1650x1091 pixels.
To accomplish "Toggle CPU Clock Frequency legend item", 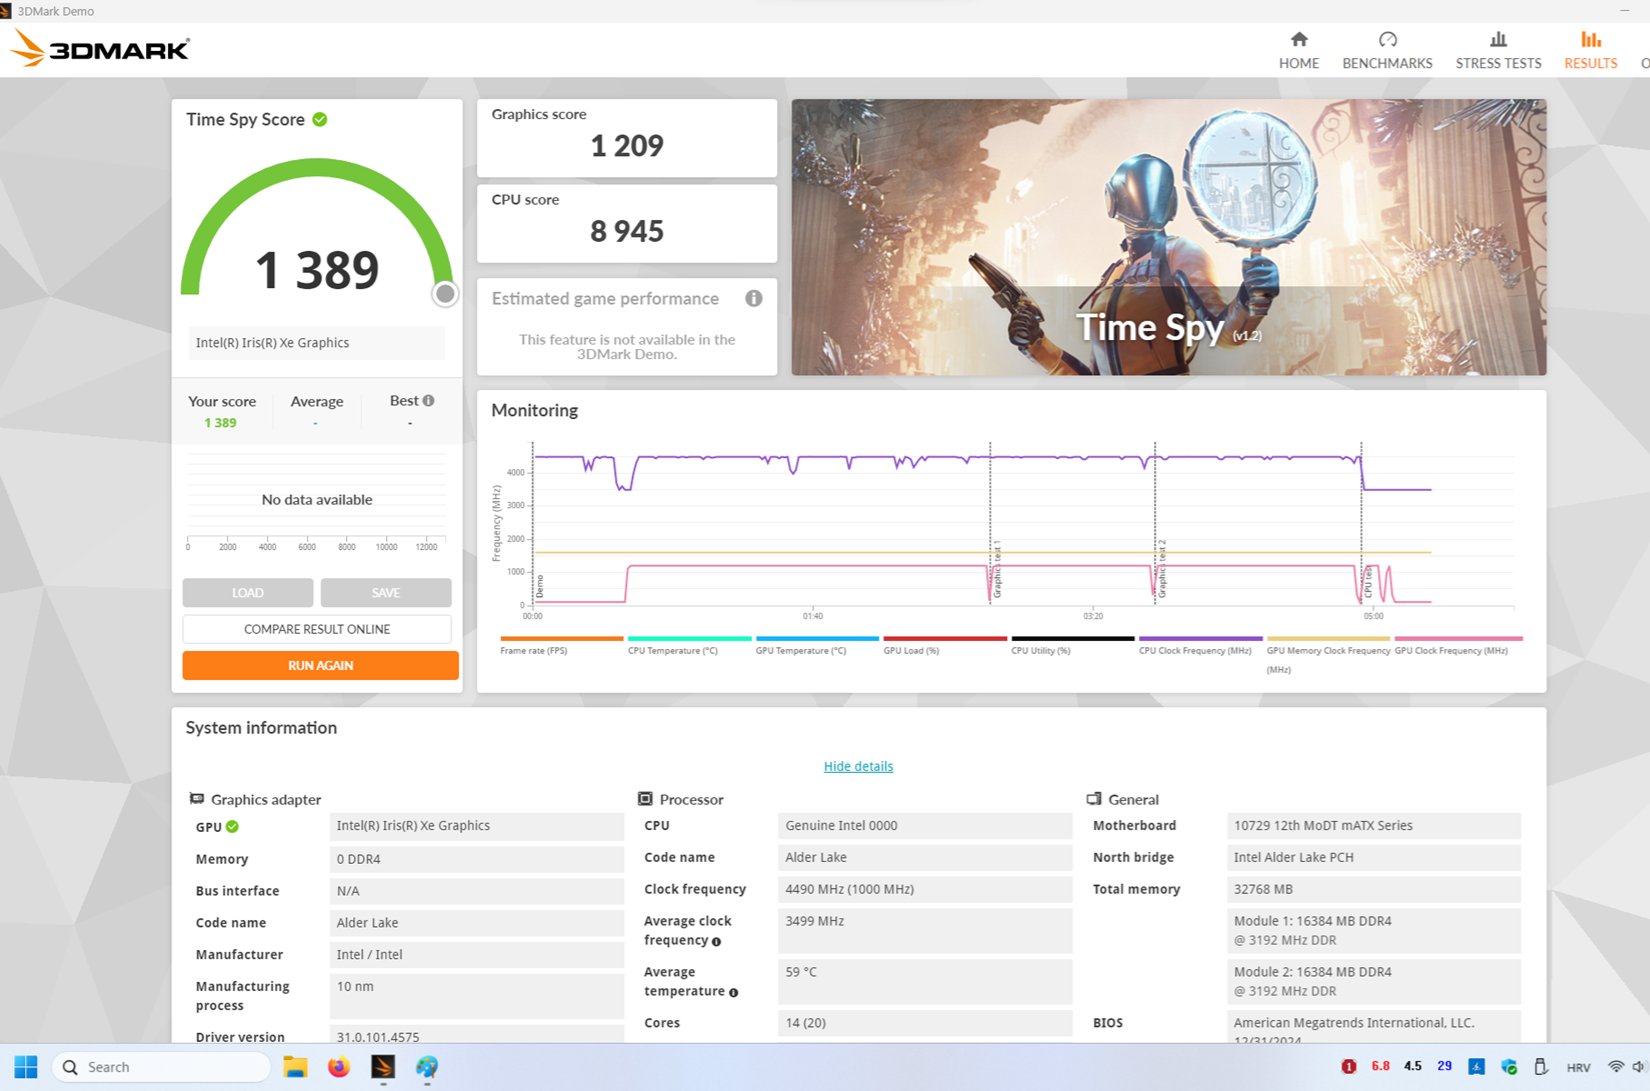I will click(1200, 645).
